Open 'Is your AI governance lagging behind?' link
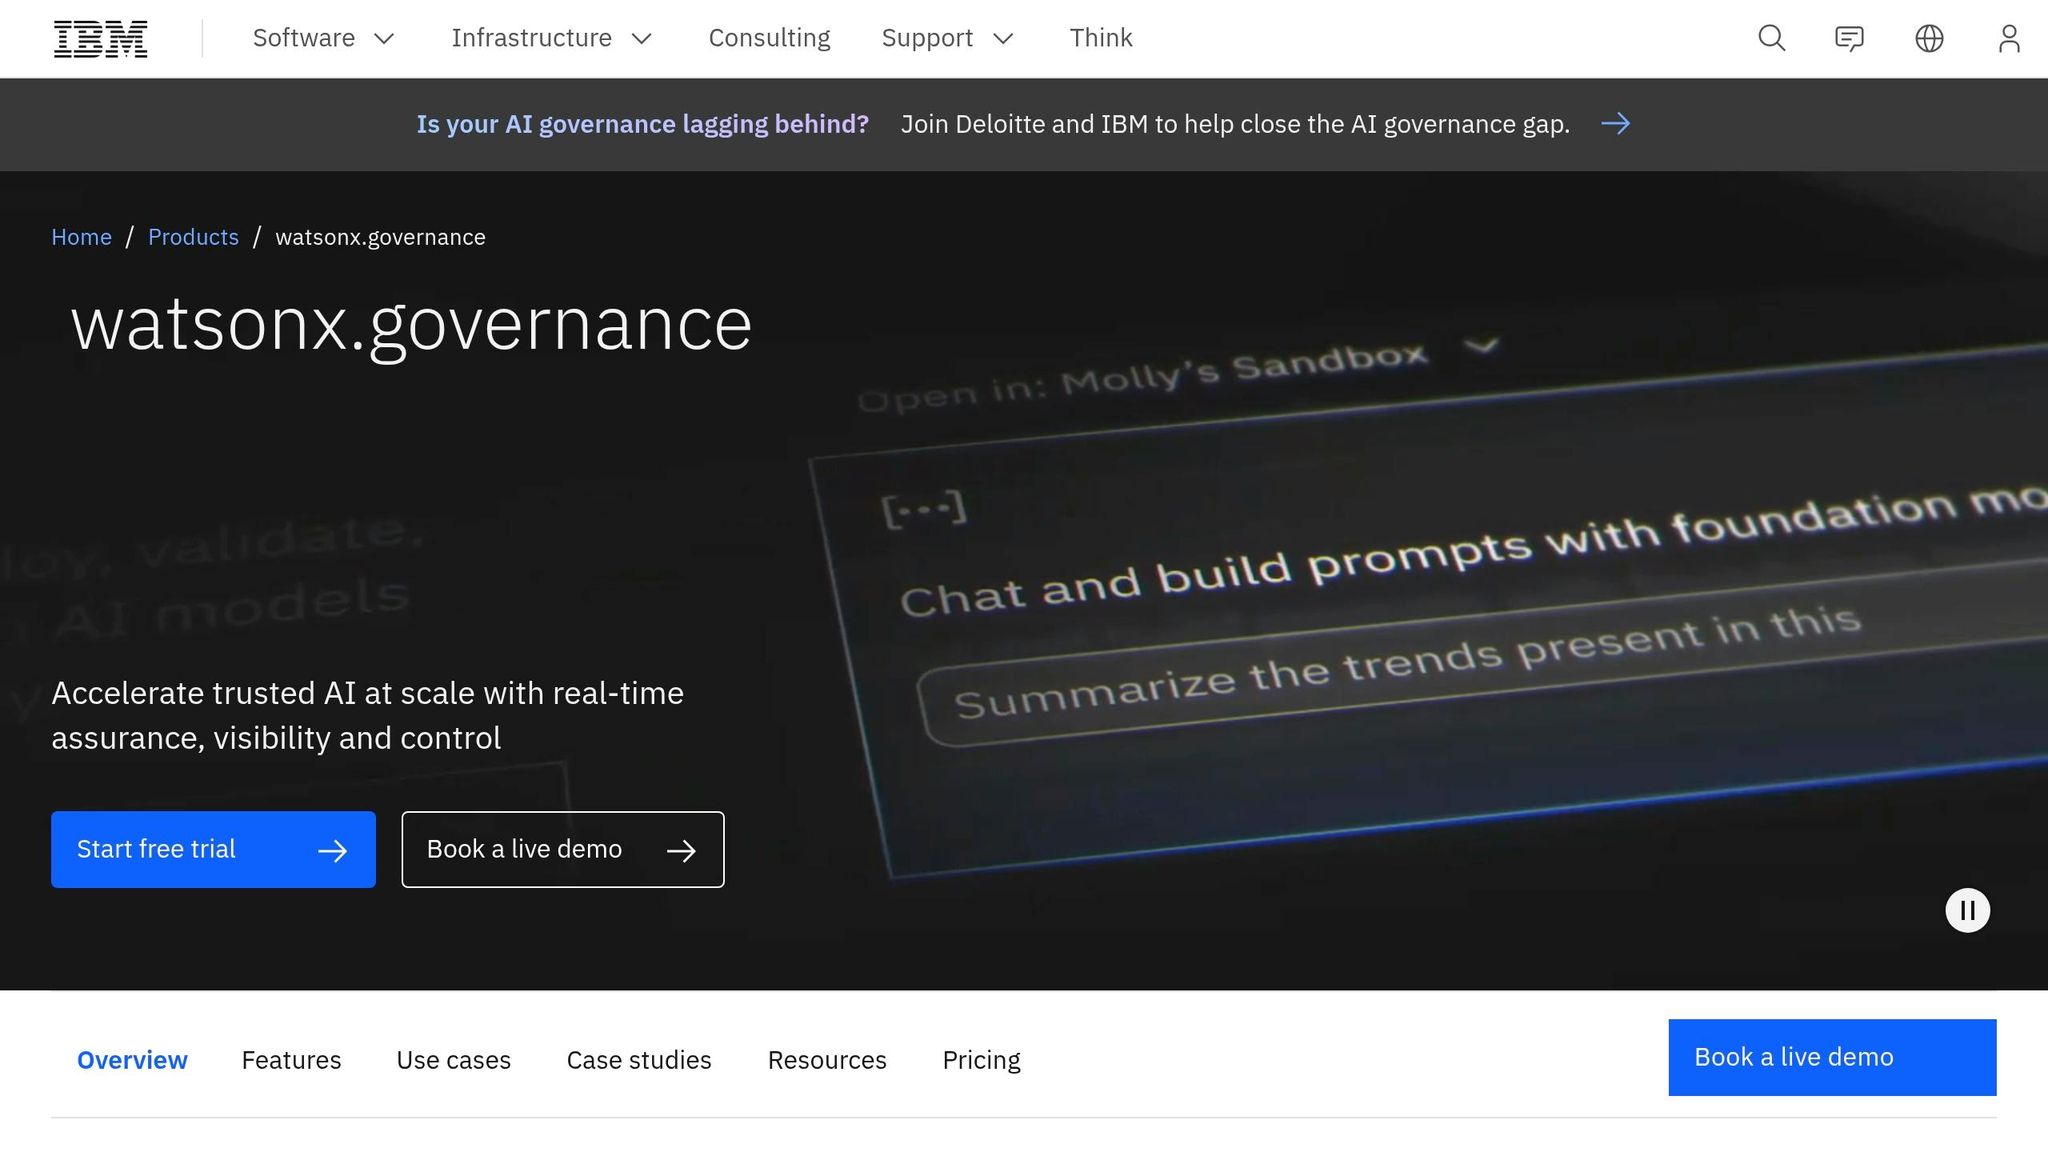This screenshot has height=1152, width=2048. (x=642, y=124)
